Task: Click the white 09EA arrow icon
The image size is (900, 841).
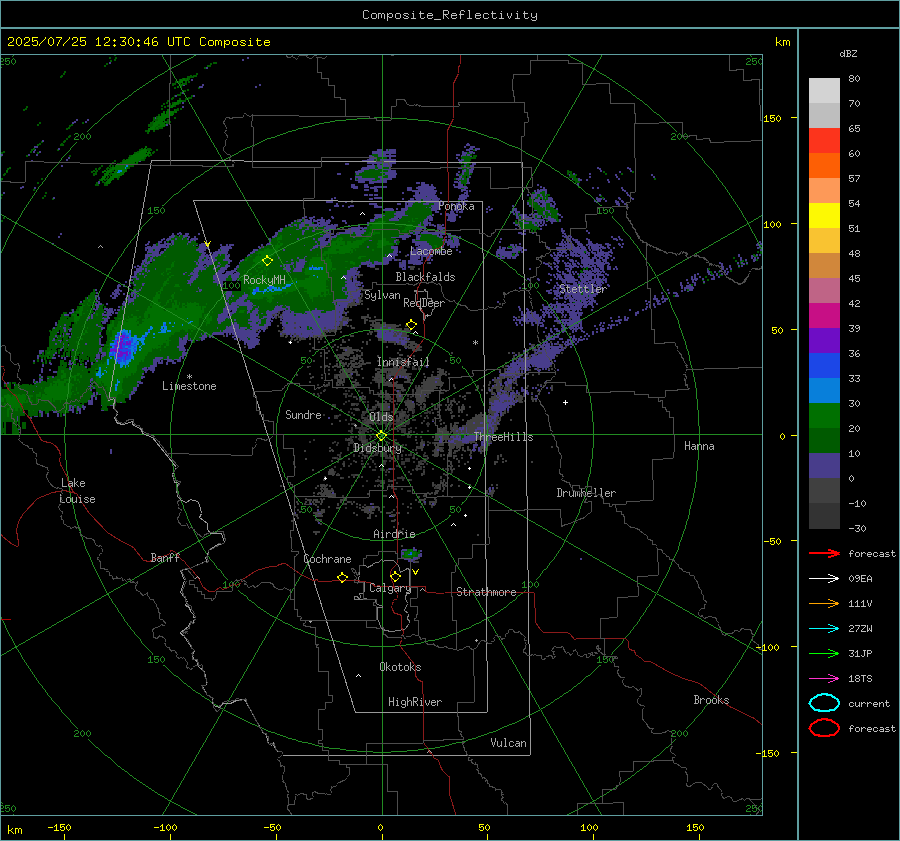Action: pyautogui.click(x=824, y=579)
